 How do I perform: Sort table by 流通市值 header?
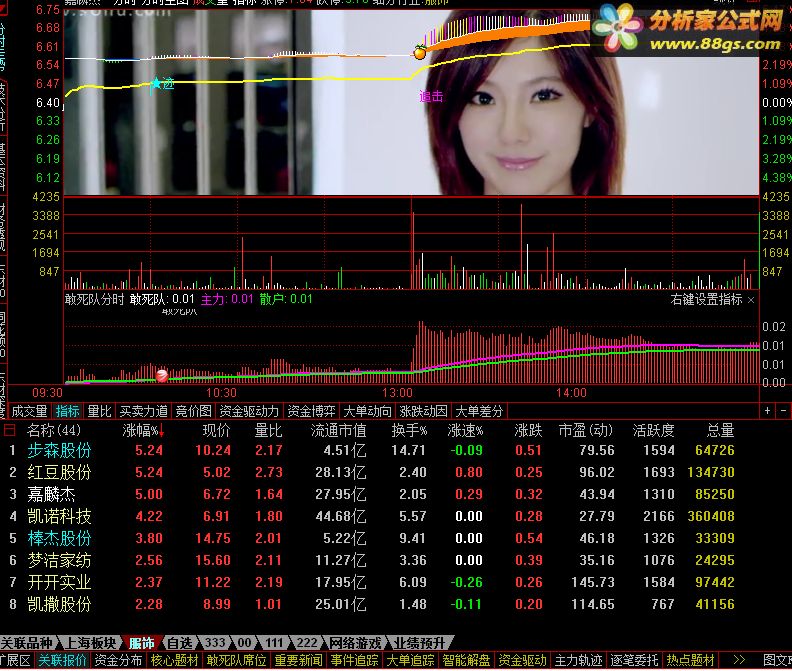(x=338, y=430)
